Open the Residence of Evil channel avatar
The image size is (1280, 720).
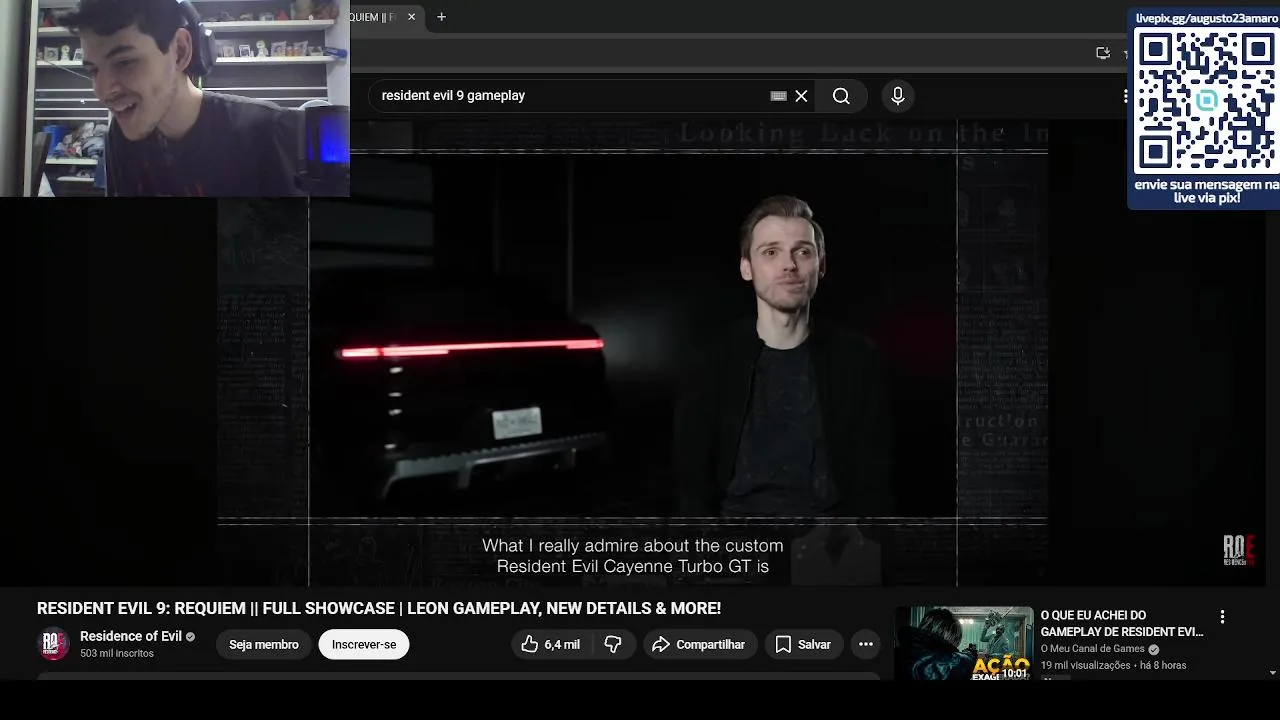(x=53, y=644)
